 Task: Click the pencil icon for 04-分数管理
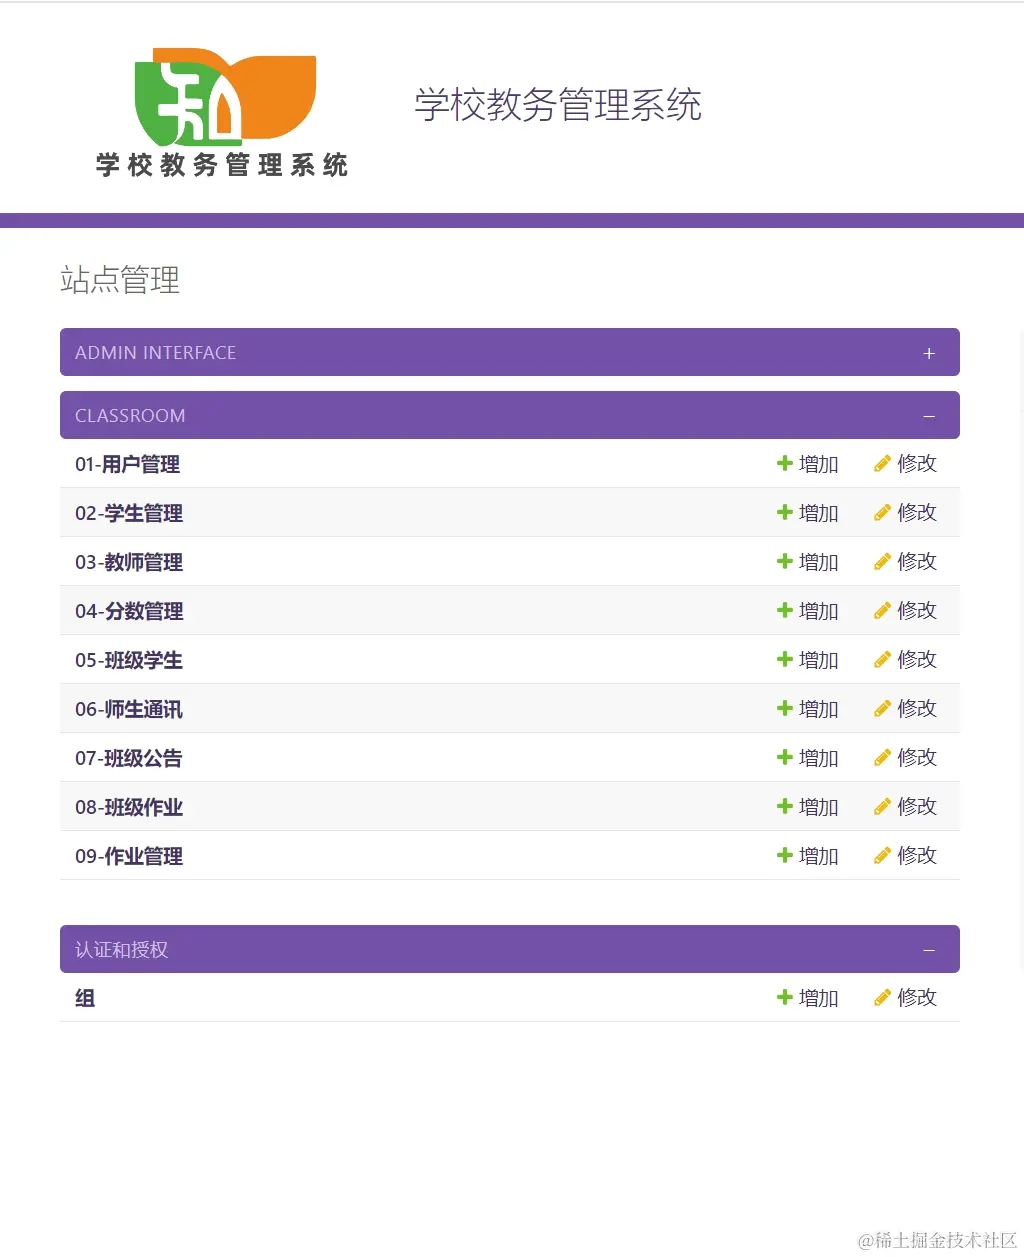pyautogui.click(x=882, y=610)
